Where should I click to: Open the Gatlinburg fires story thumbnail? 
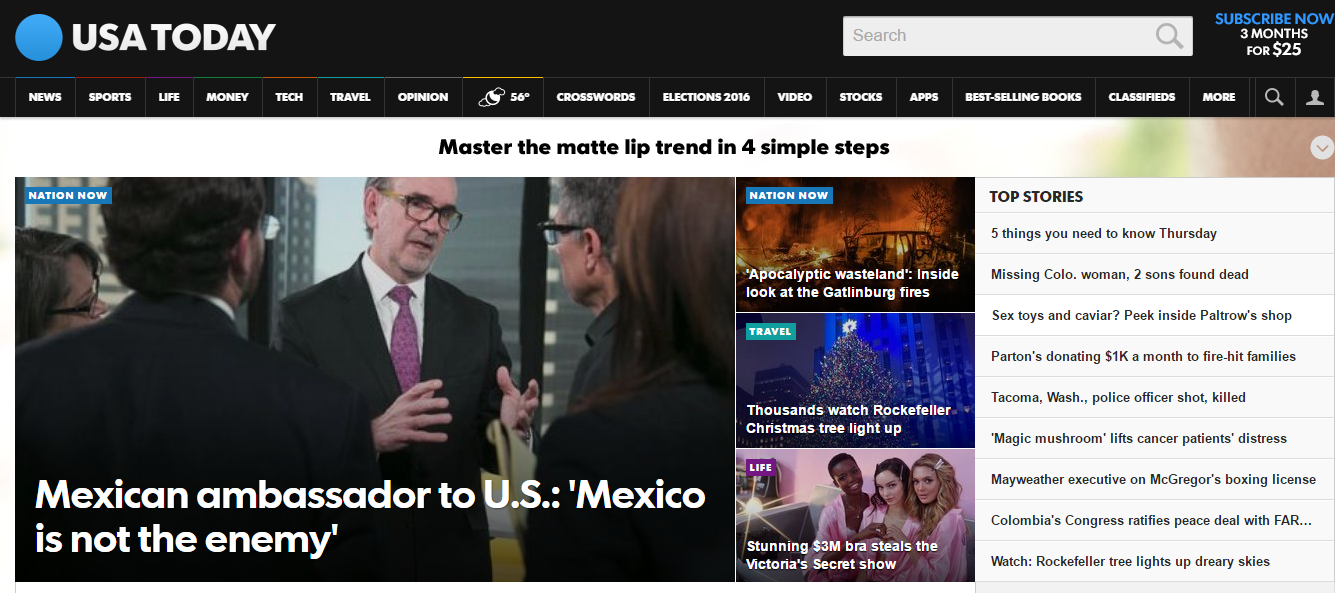pyautogui.click(x=855, y=244)
